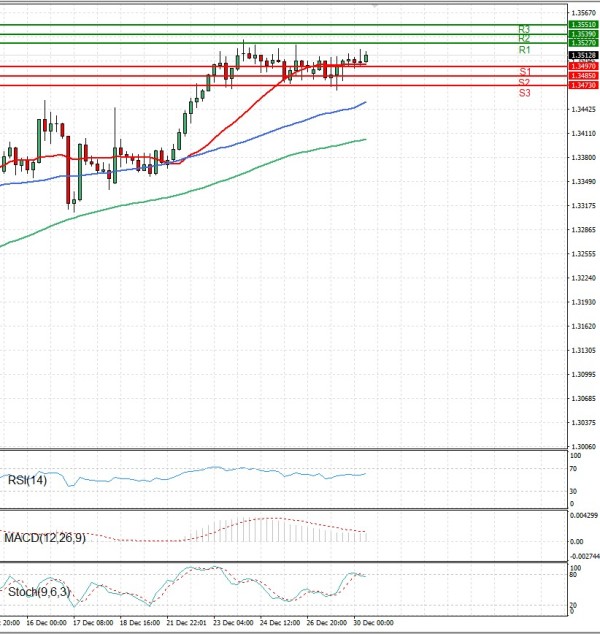Select the 1.34970 red price tag
Viewport: 600px width, 634px height.
point(583,66)
